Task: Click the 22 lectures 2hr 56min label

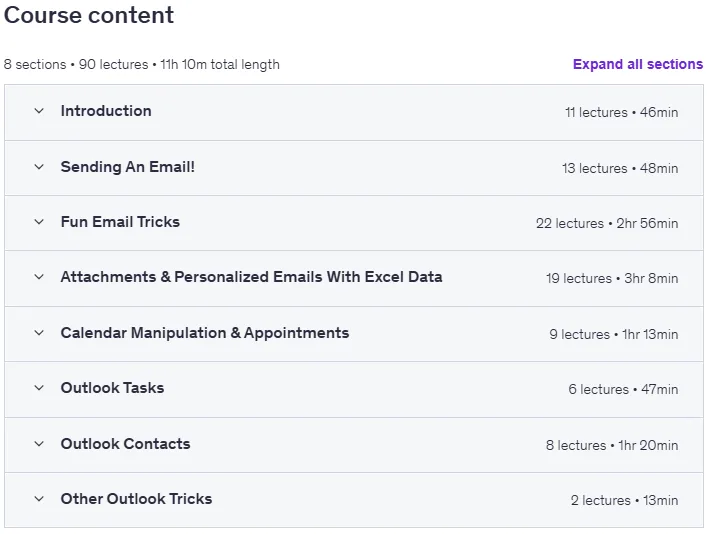Action: click(607, 223)
